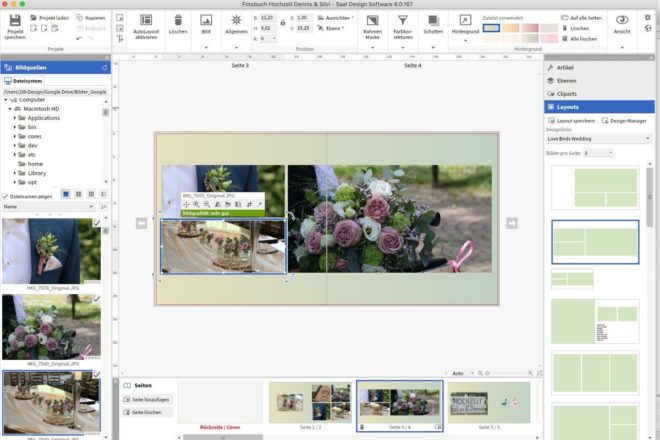Open the Ebenen panel
This screenshot has width=660, height=440.
point(599,80)
